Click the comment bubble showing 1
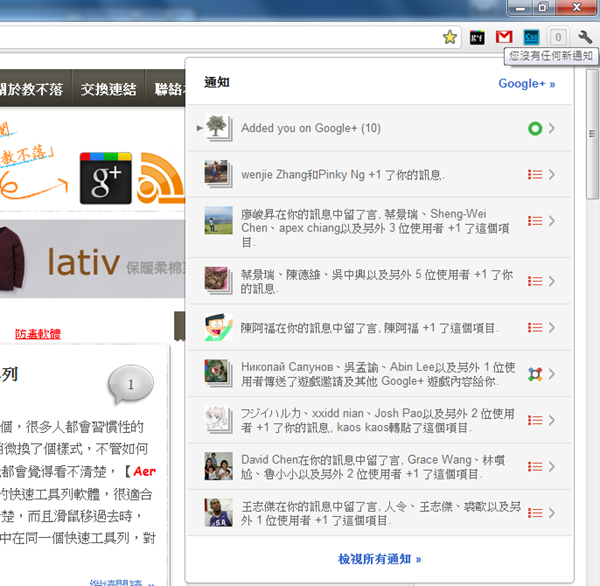 coord(130,385)
